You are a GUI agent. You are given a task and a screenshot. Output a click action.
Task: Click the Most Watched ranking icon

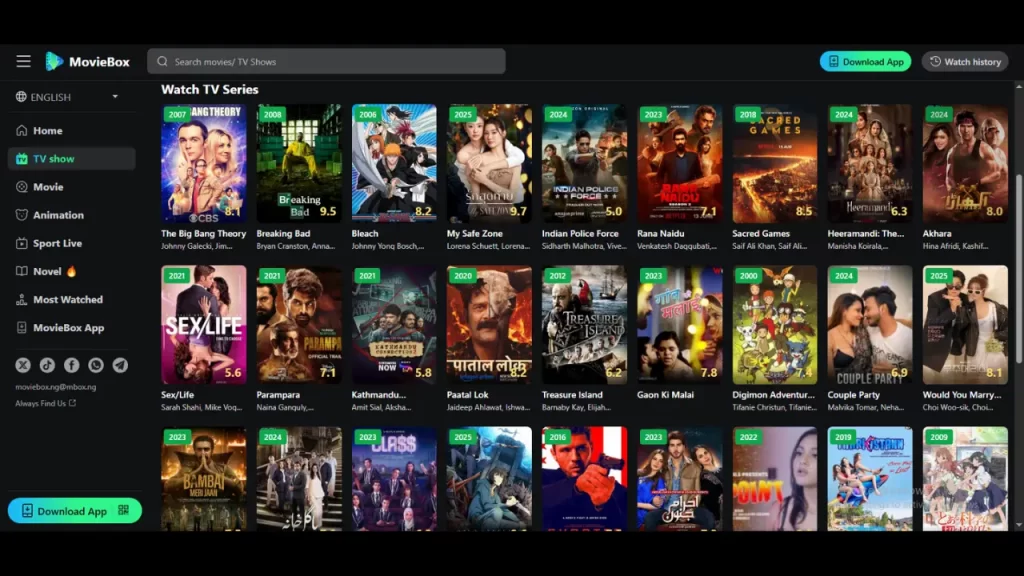coord(22,299)
